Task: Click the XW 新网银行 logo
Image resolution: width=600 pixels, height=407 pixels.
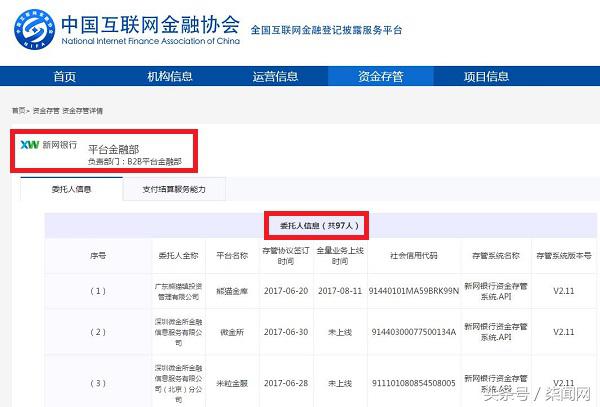Action: [49, 145]
